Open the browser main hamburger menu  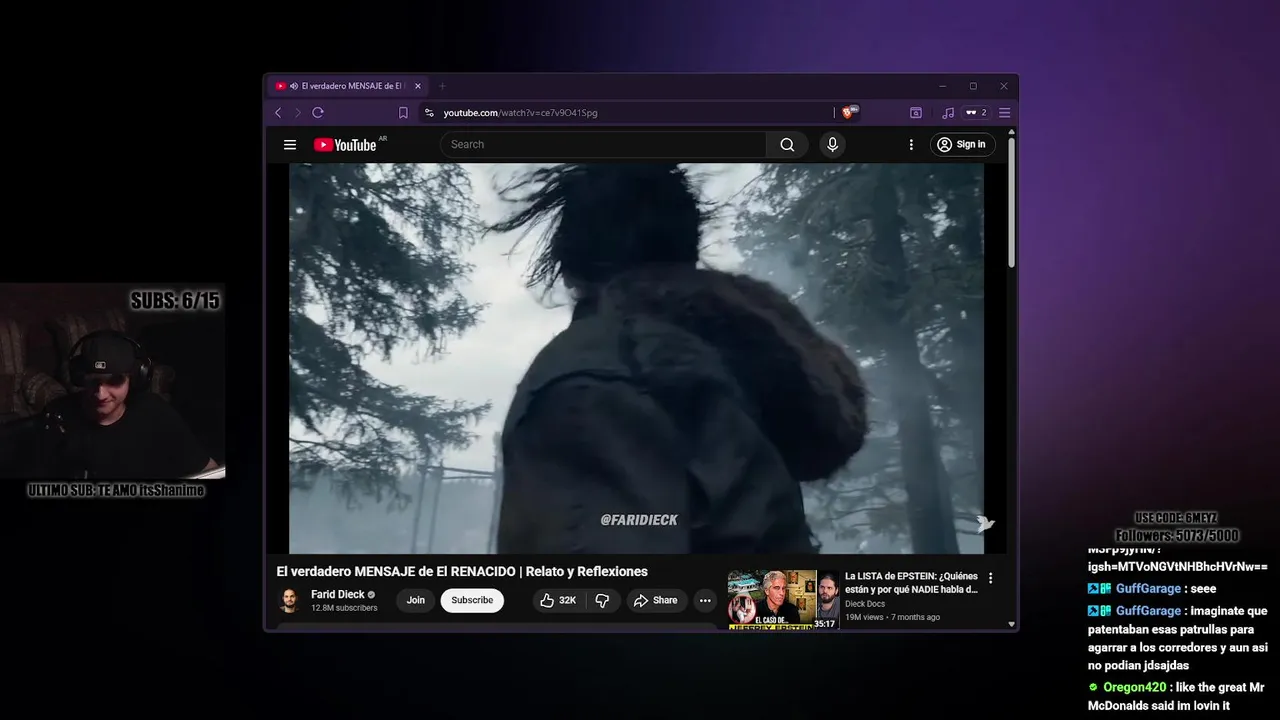pyautogui.click(x=1005, y=113)
